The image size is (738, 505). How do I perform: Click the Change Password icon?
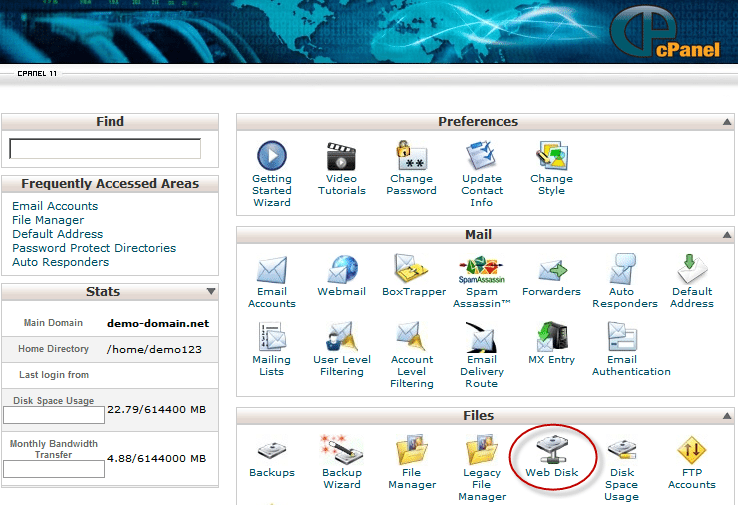(x=411, y=156)
